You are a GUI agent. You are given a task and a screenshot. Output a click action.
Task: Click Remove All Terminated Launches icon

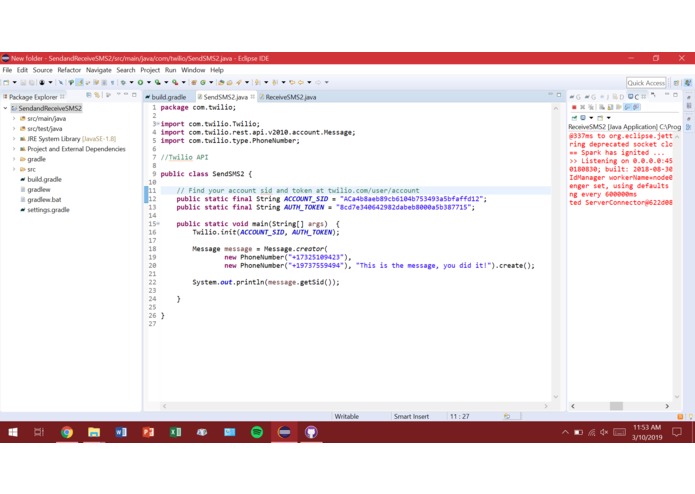[x=591, y=107]
